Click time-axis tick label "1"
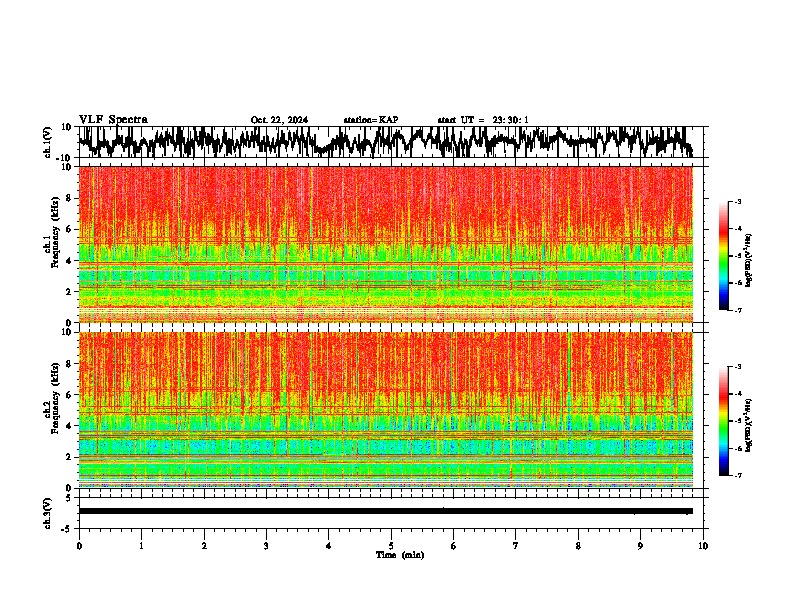 [x=141, y=546]
